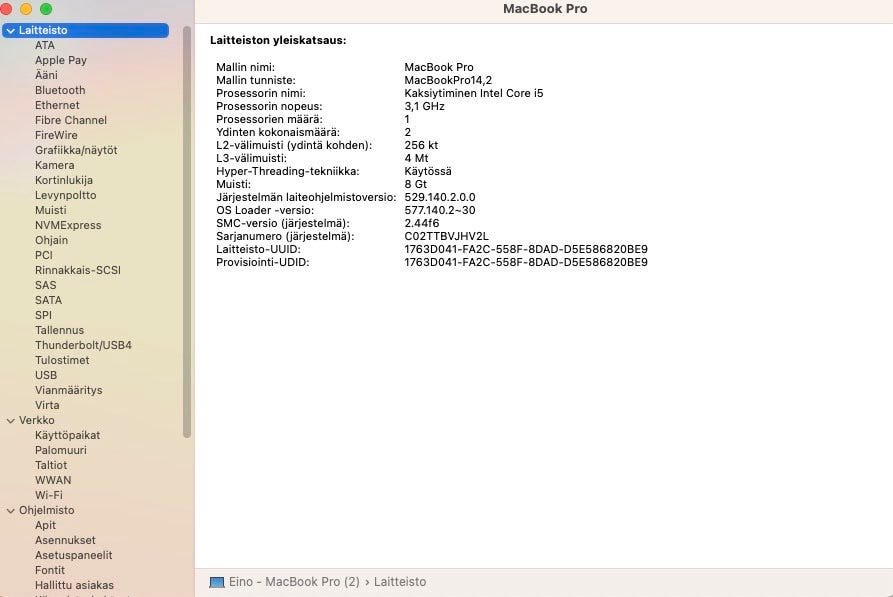
Task: Click the sidebar vertical scrollbar
Action: click(x=186, y=232)
